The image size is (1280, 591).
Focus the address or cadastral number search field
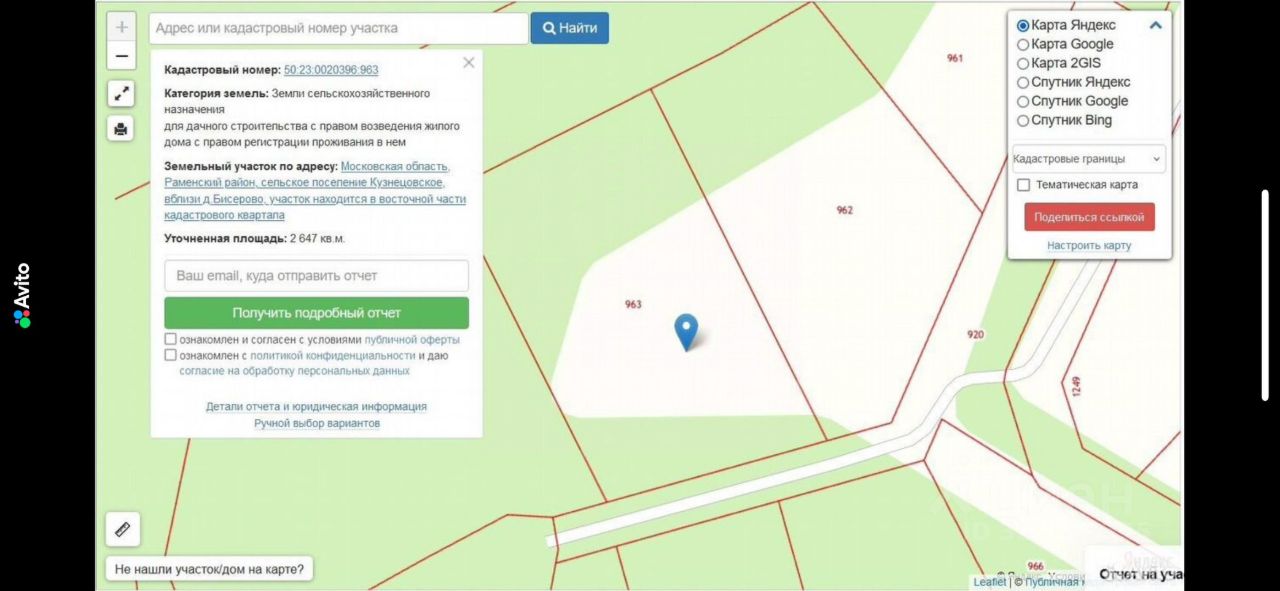tap(339, 28)
